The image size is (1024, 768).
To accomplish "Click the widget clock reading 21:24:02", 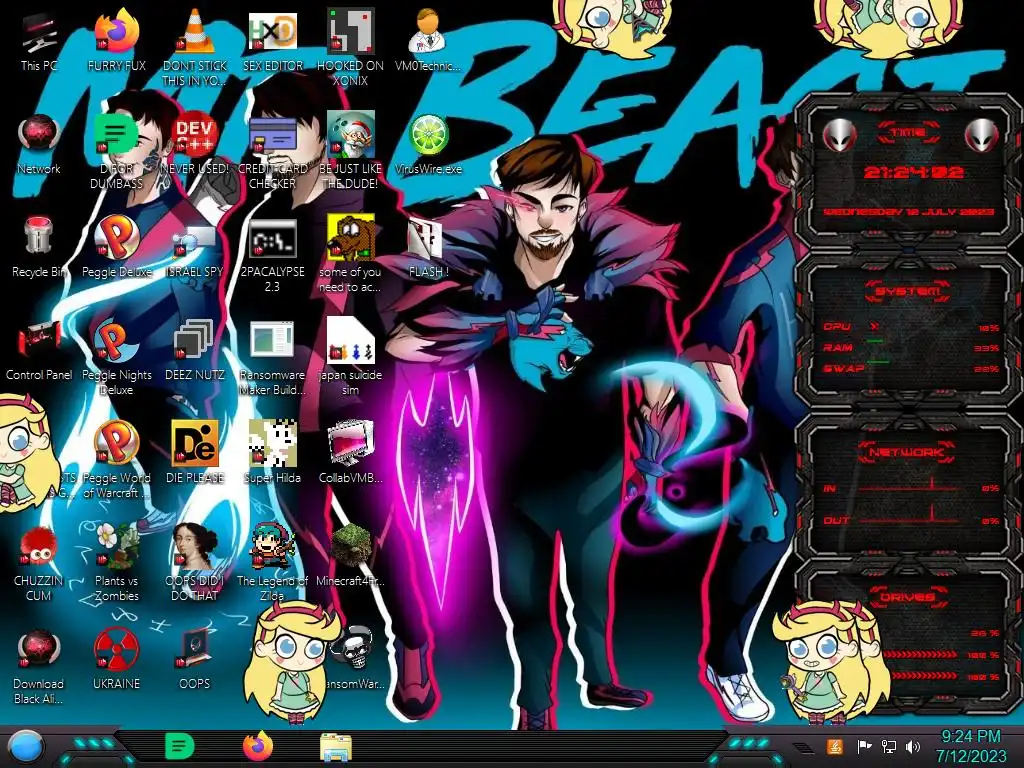I will (913, 172).
